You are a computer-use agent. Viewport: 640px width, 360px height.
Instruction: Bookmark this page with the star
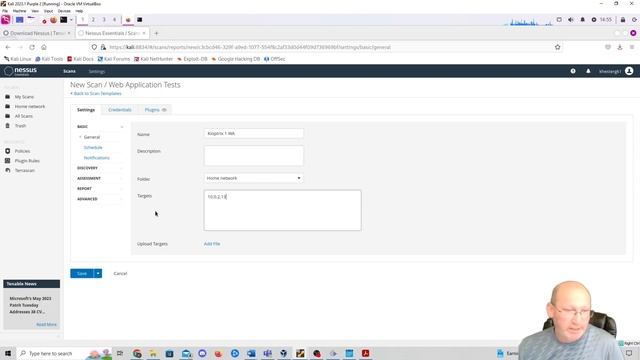point(558,47)
